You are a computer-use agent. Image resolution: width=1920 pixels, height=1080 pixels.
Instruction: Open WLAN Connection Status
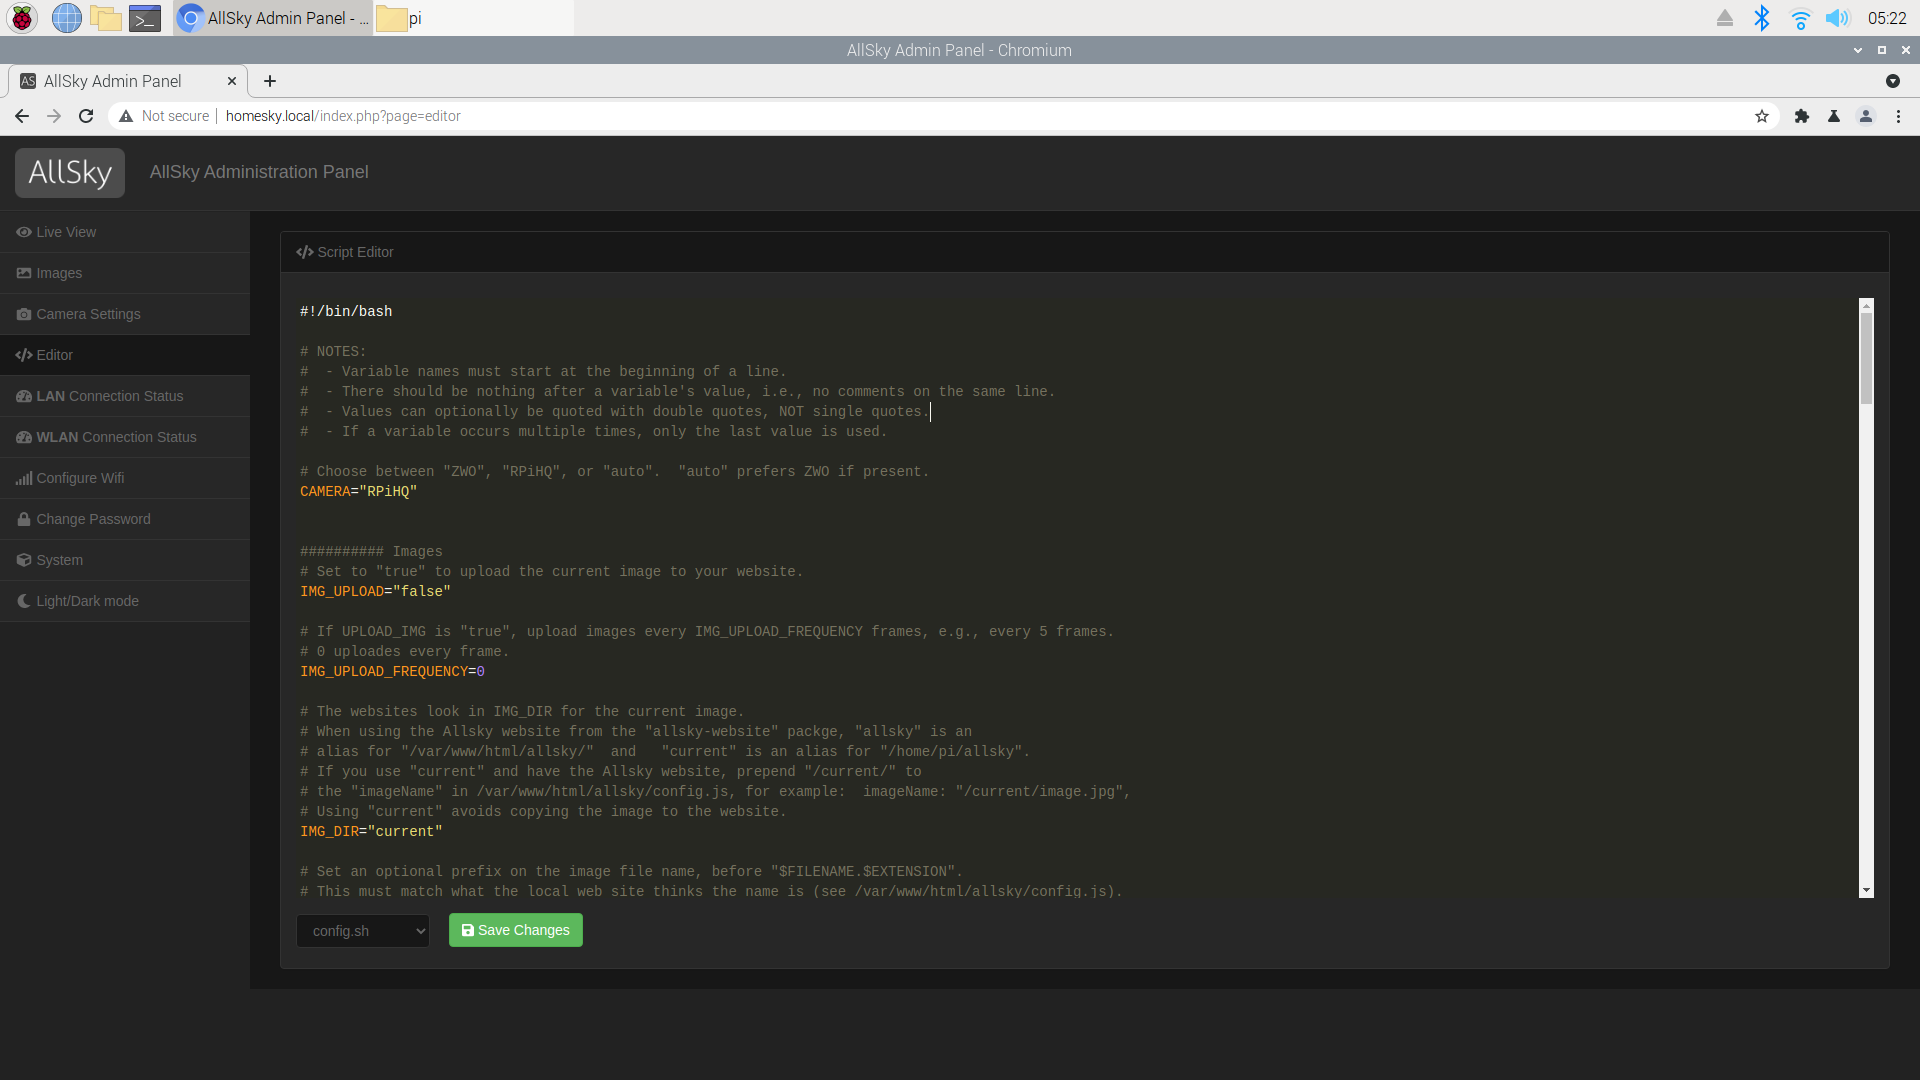[125, 437]
